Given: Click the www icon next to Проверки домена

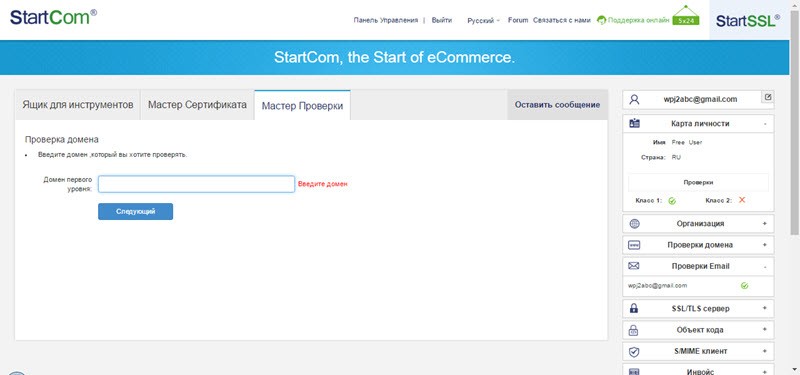Looking at the screenshot, I should (x=634, y=245).
